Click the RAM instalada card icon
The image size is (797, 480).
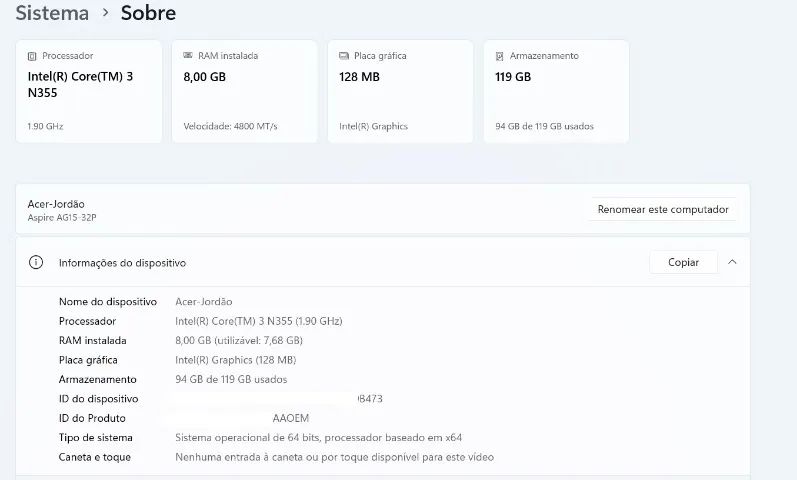pos(188,55)
